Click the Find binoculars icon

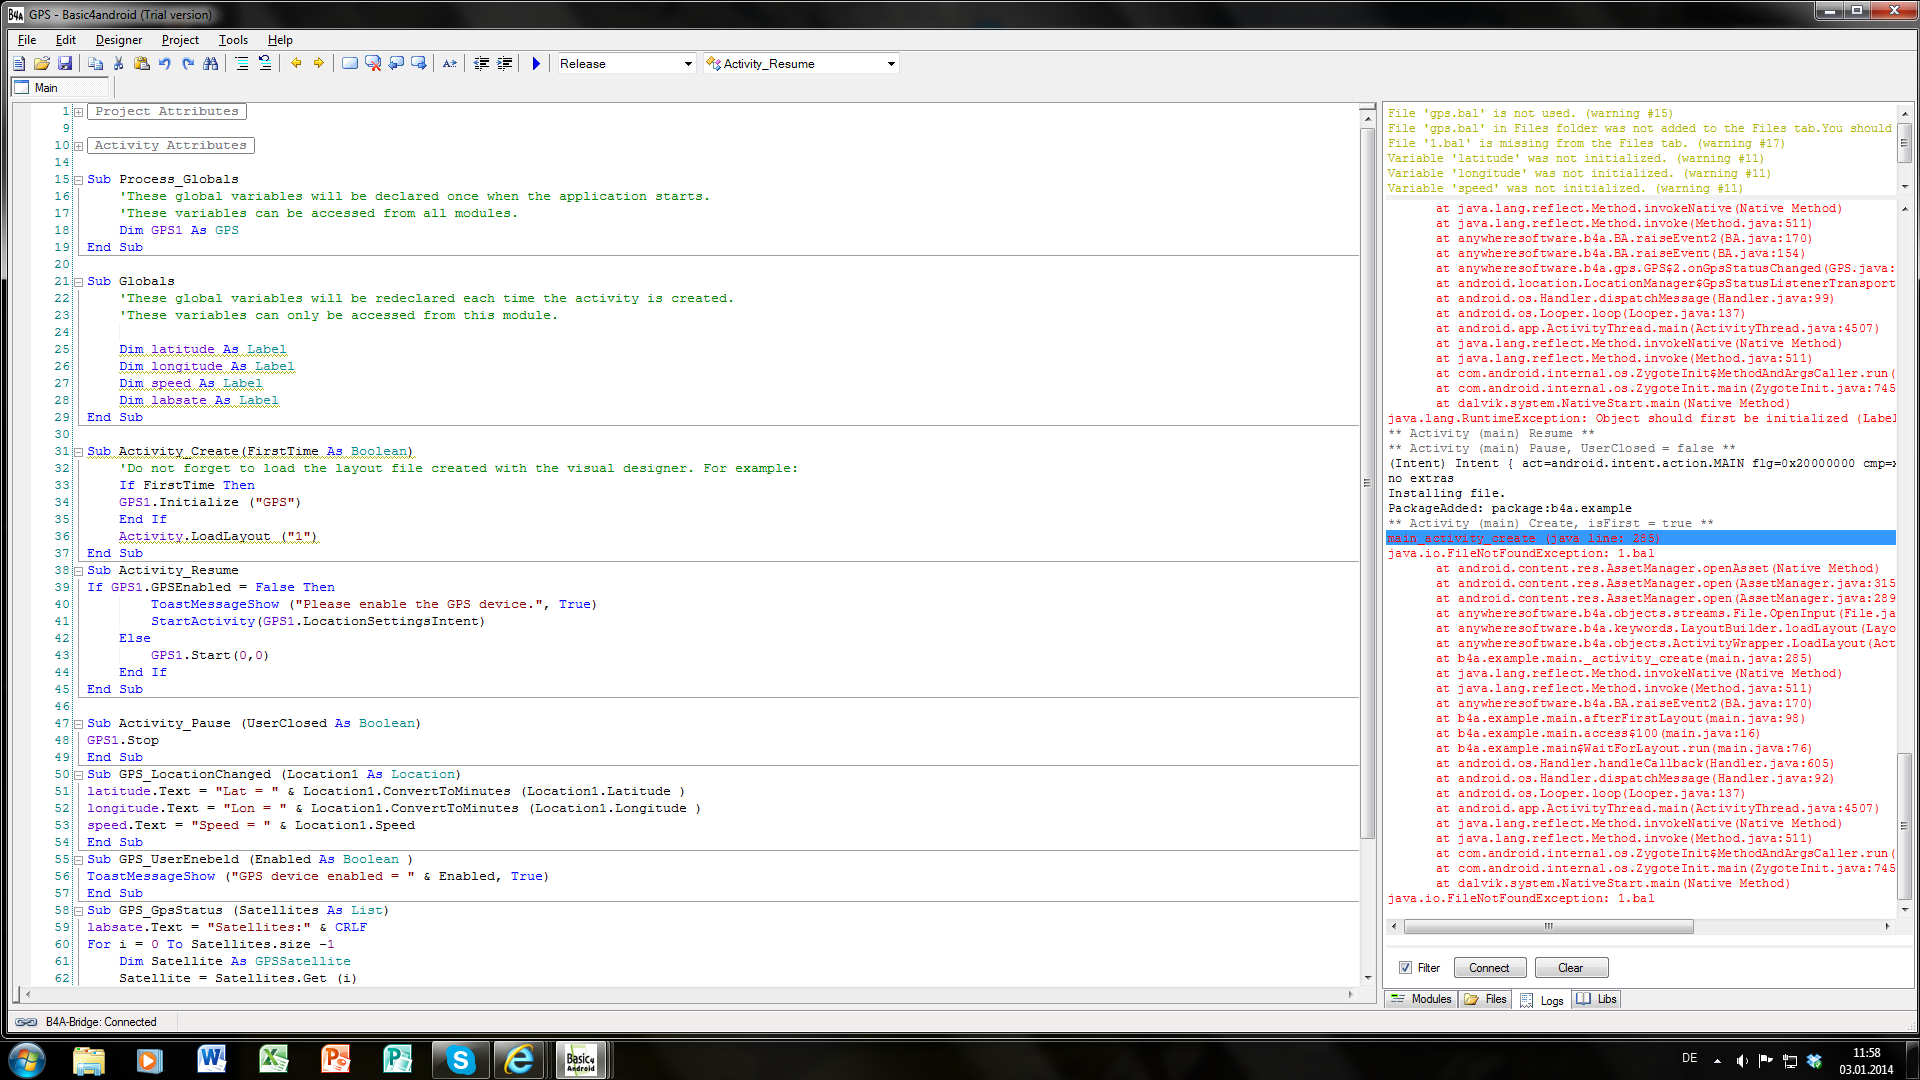(210, 63)
